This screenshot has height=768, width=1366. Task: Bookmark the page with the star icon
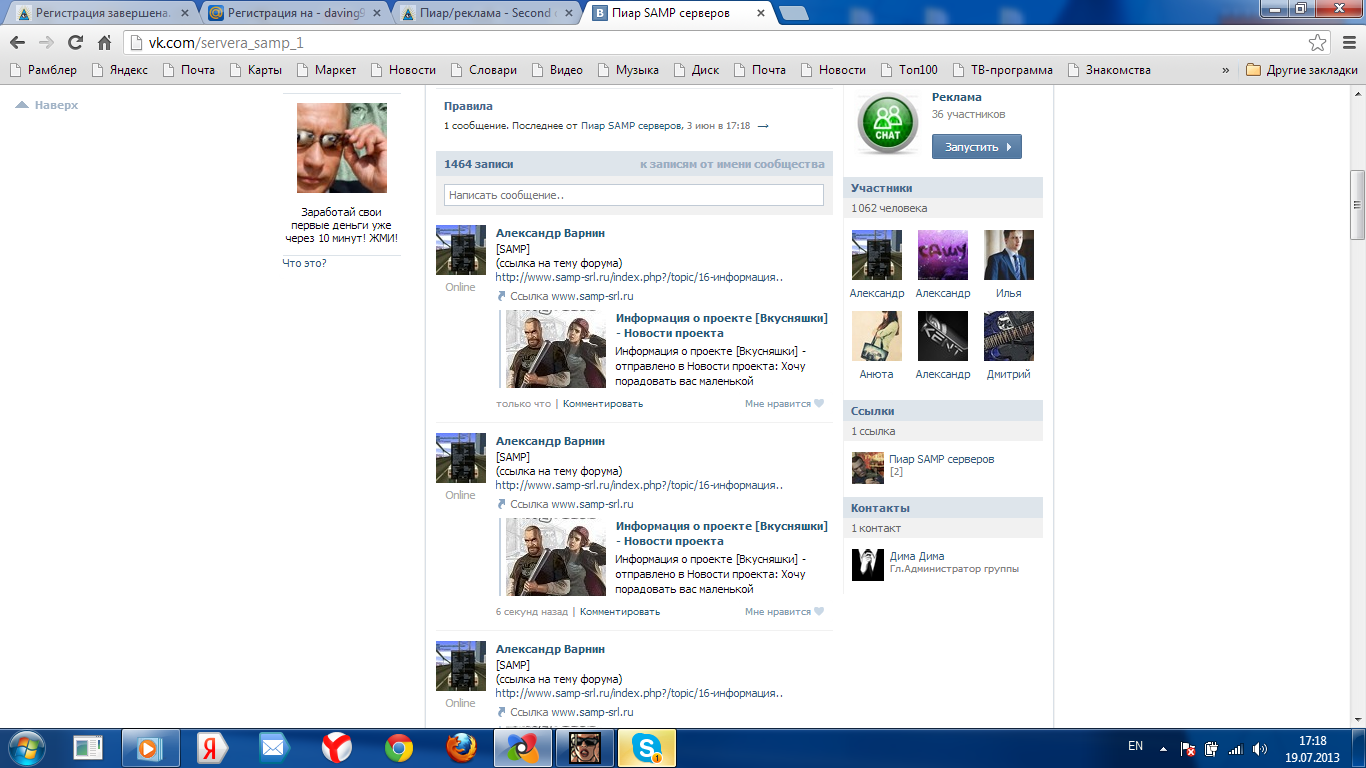(x=1317, y=43)
